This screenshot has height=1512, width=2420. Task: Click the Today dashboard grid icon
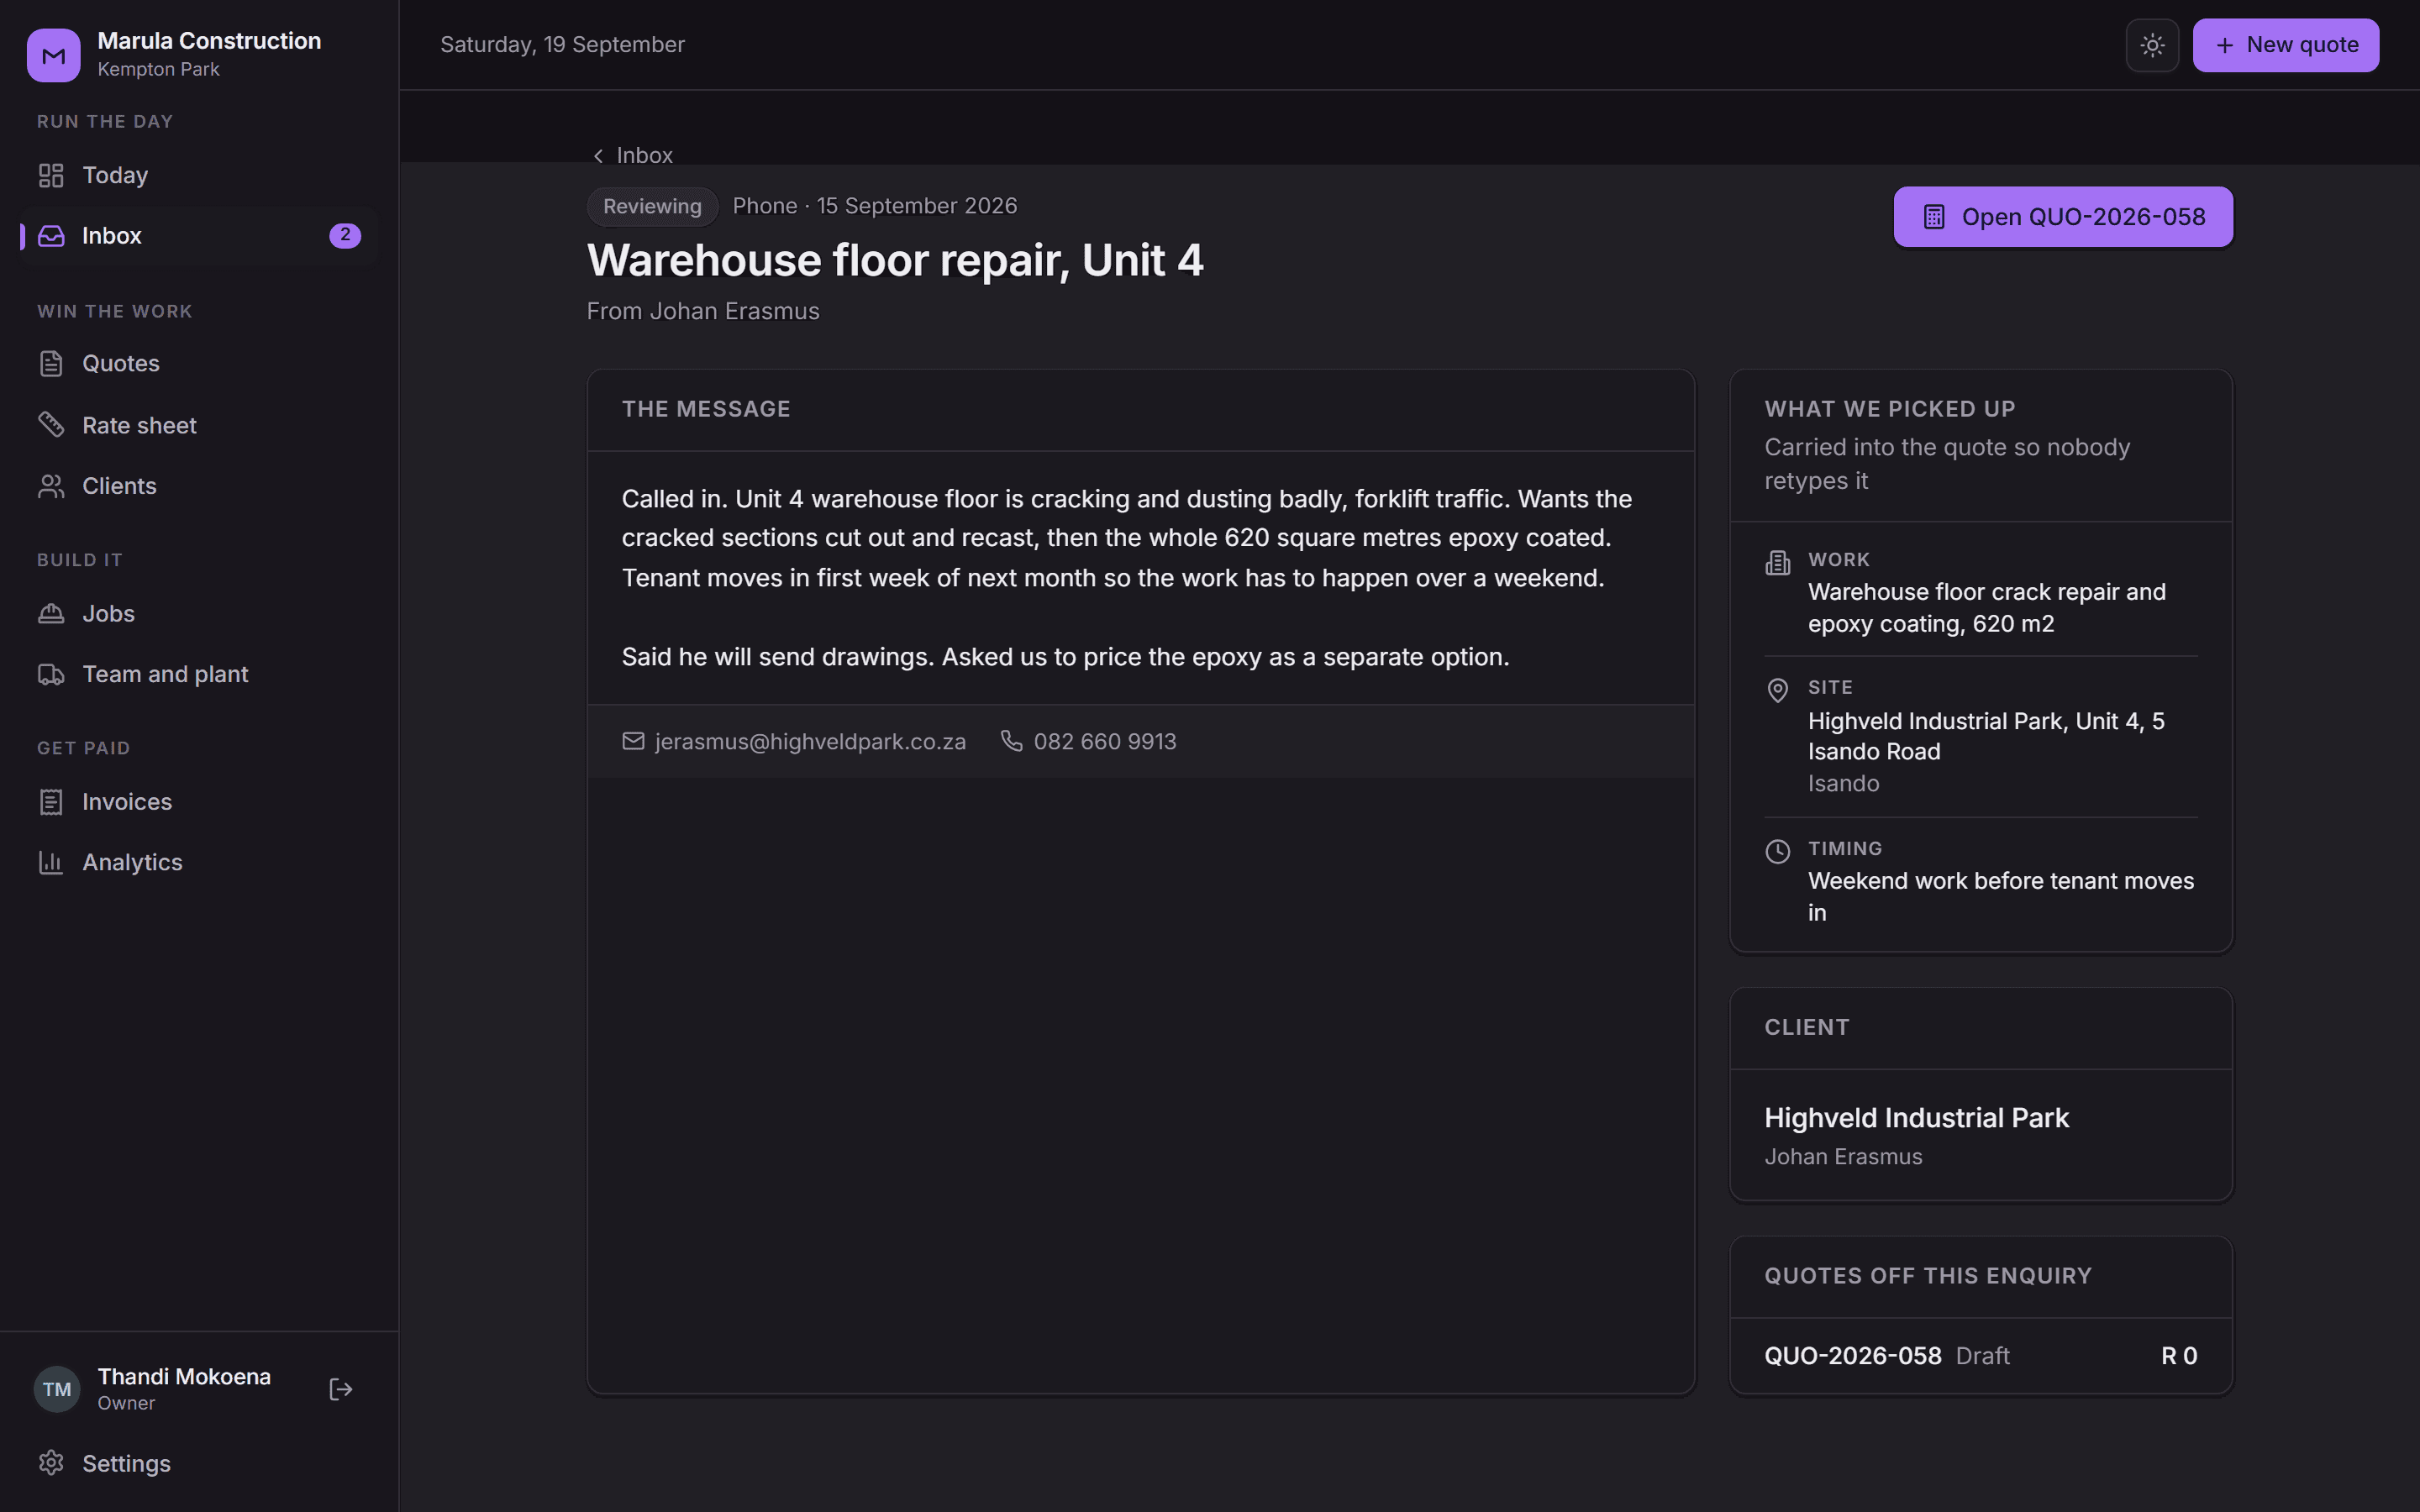[x=51, y=175]
